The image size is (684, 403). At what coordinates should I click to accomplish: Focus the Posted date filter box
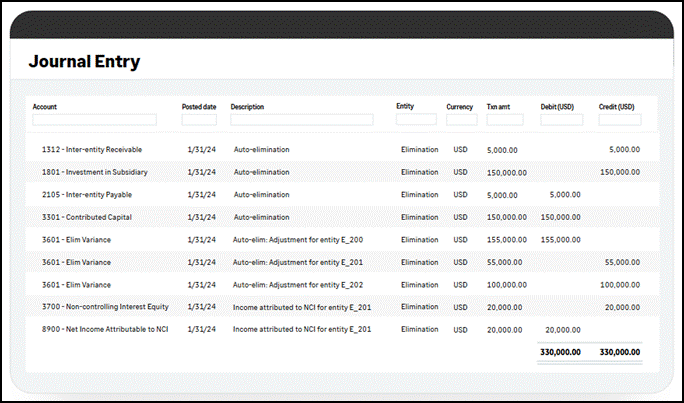click(199, 120)
